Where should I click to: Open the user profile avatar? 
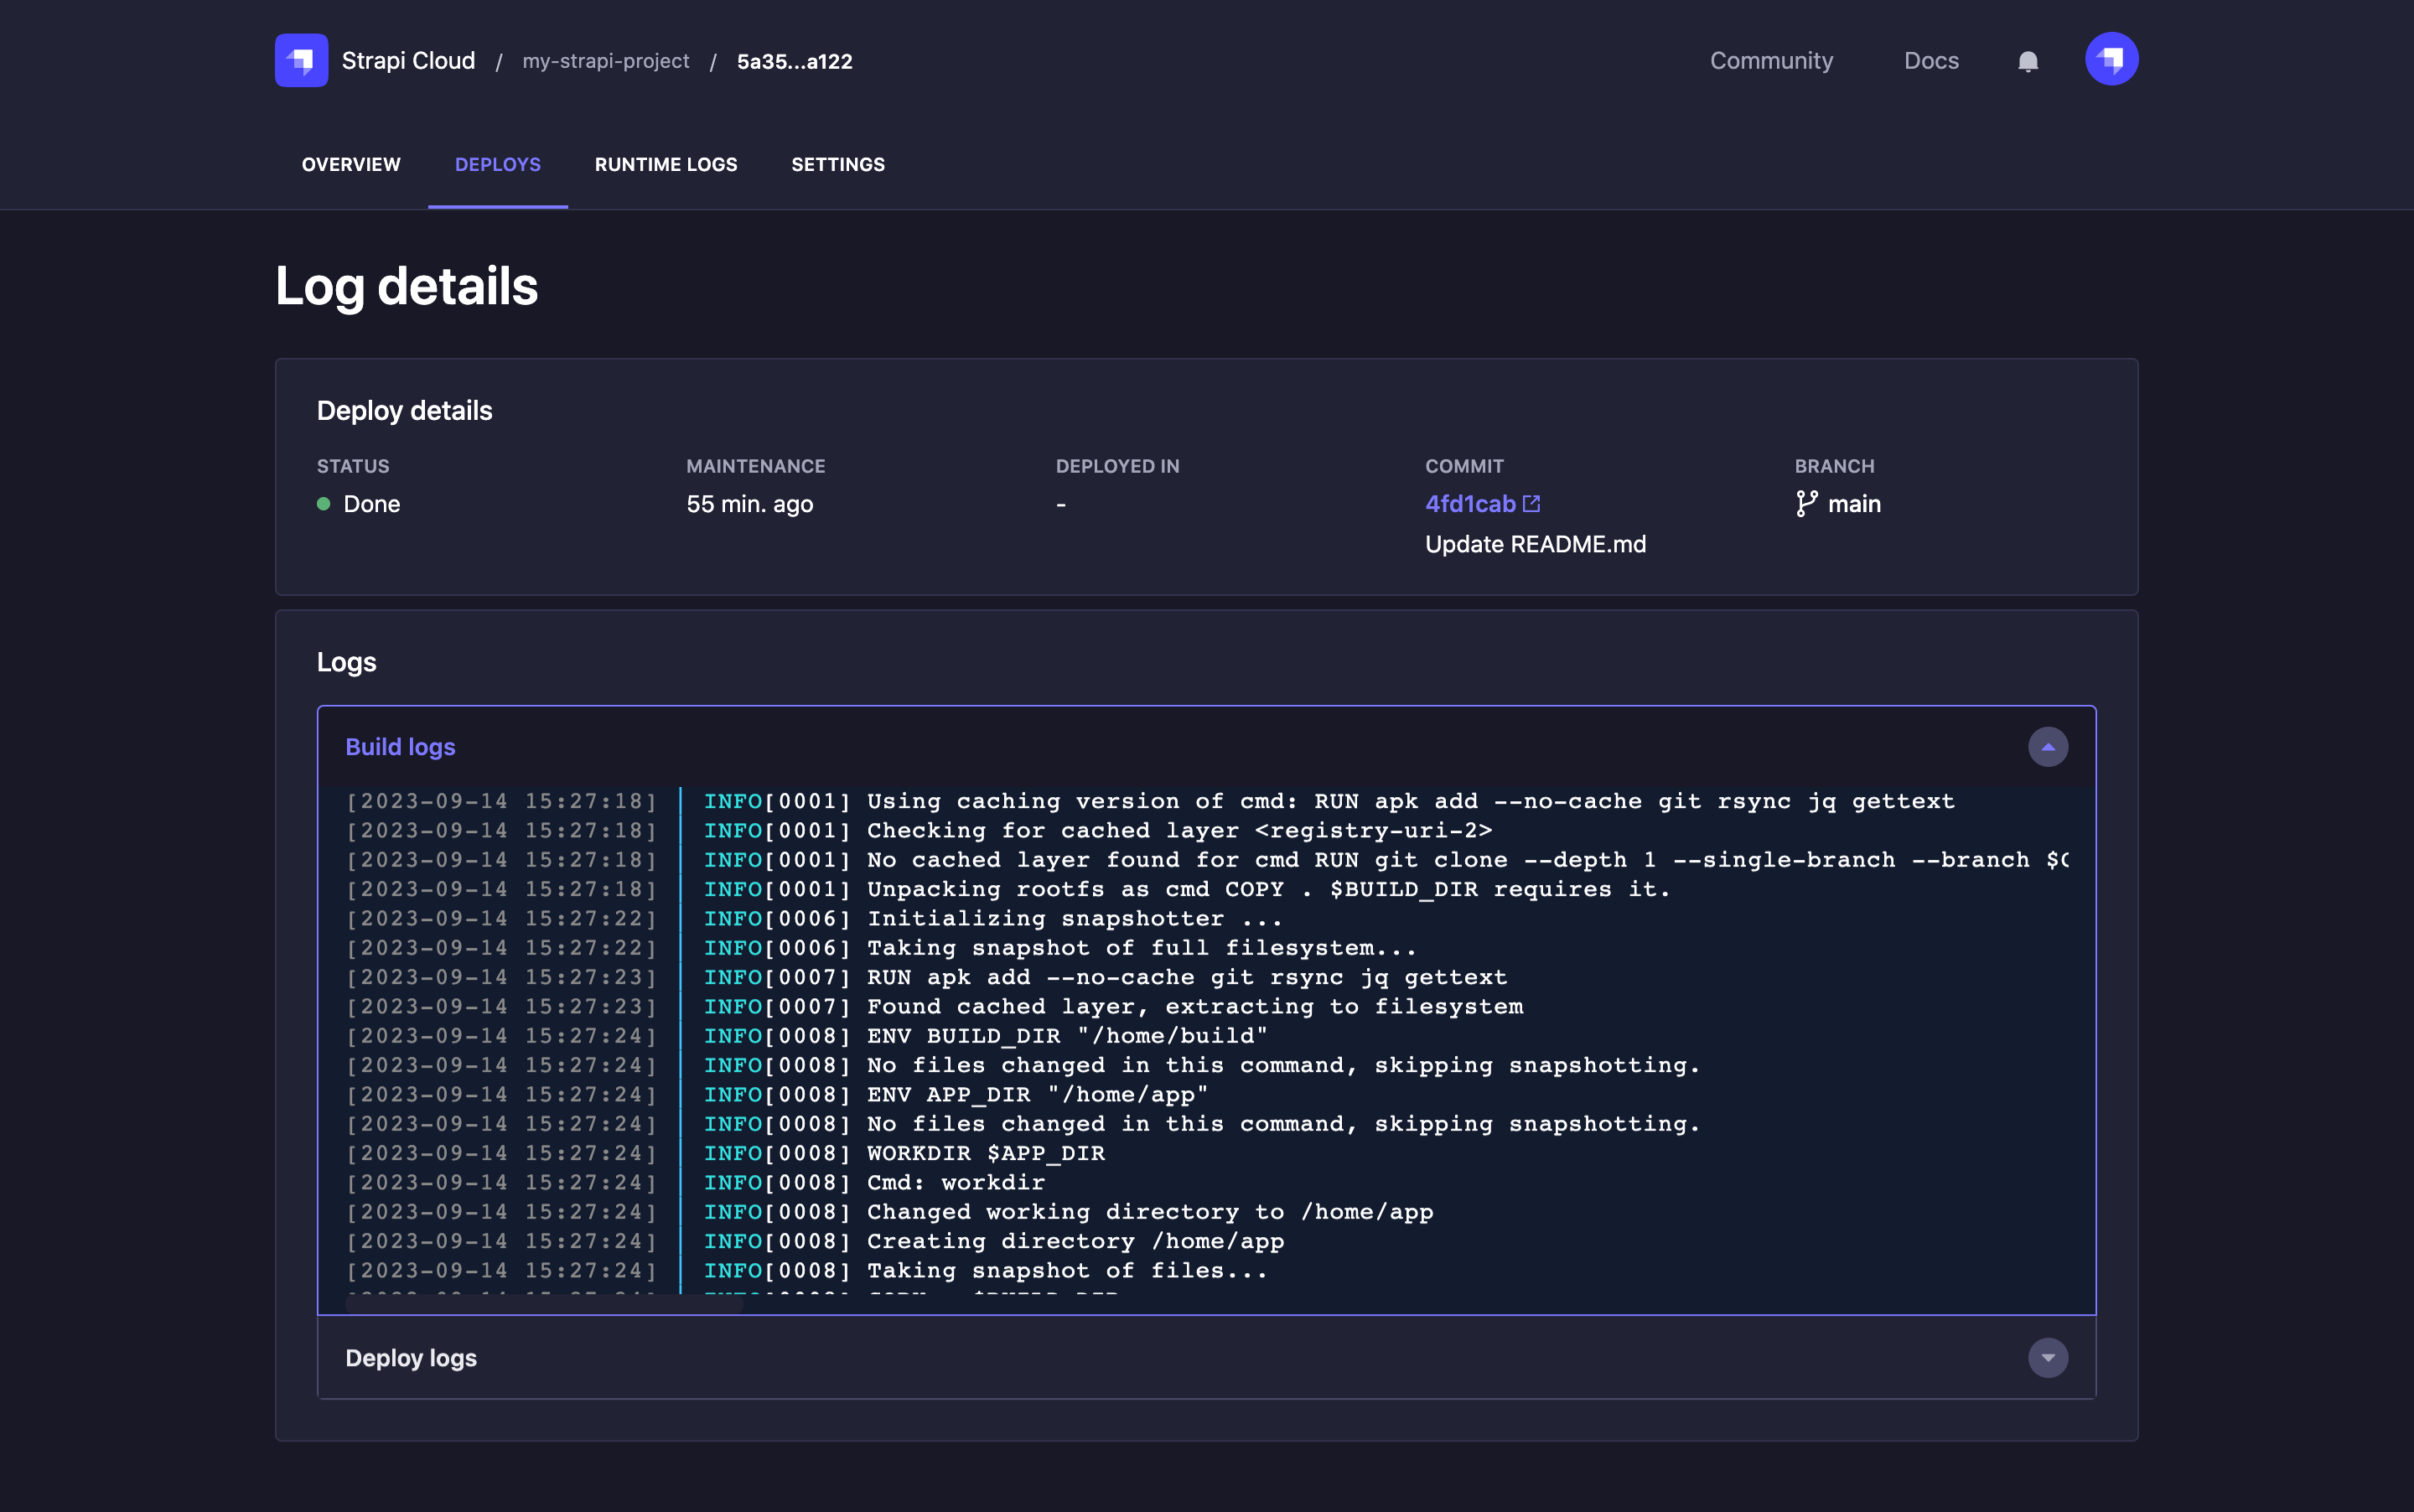tap(2111, 60)
